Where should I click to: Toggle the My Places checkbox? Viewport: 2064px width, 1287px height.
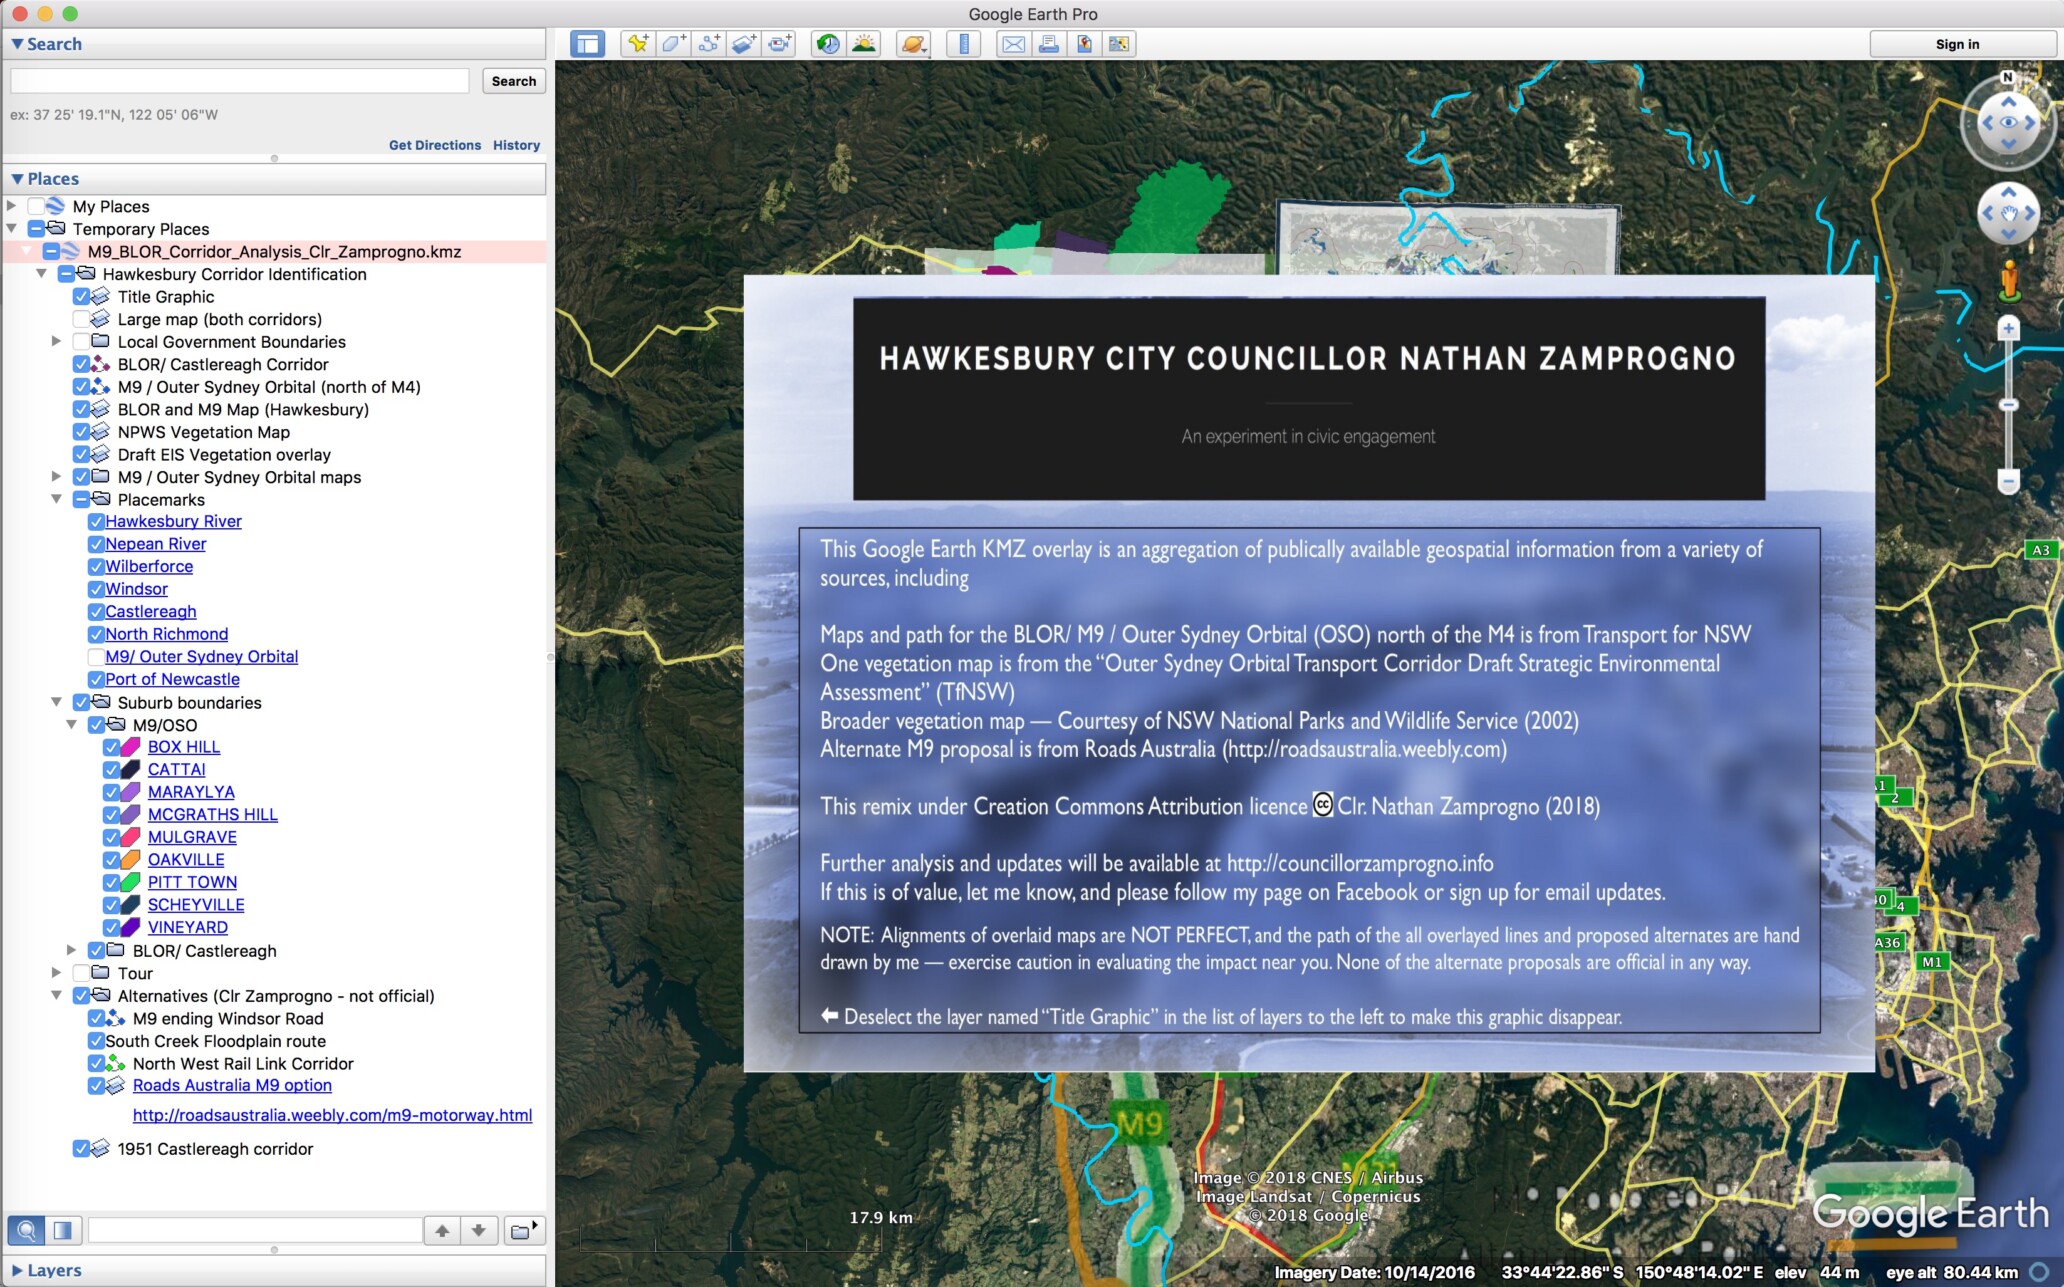[x=36, y=206]
